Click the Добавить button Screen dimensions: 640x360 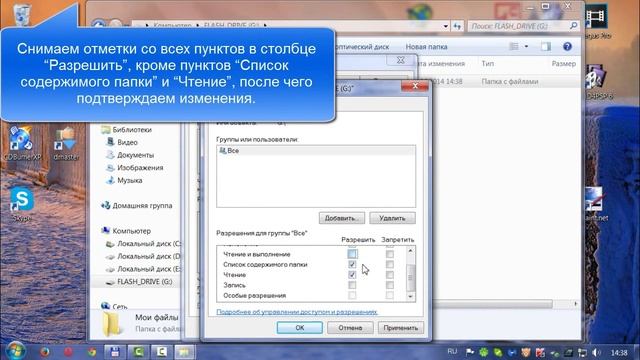click(x=342, y=218)
